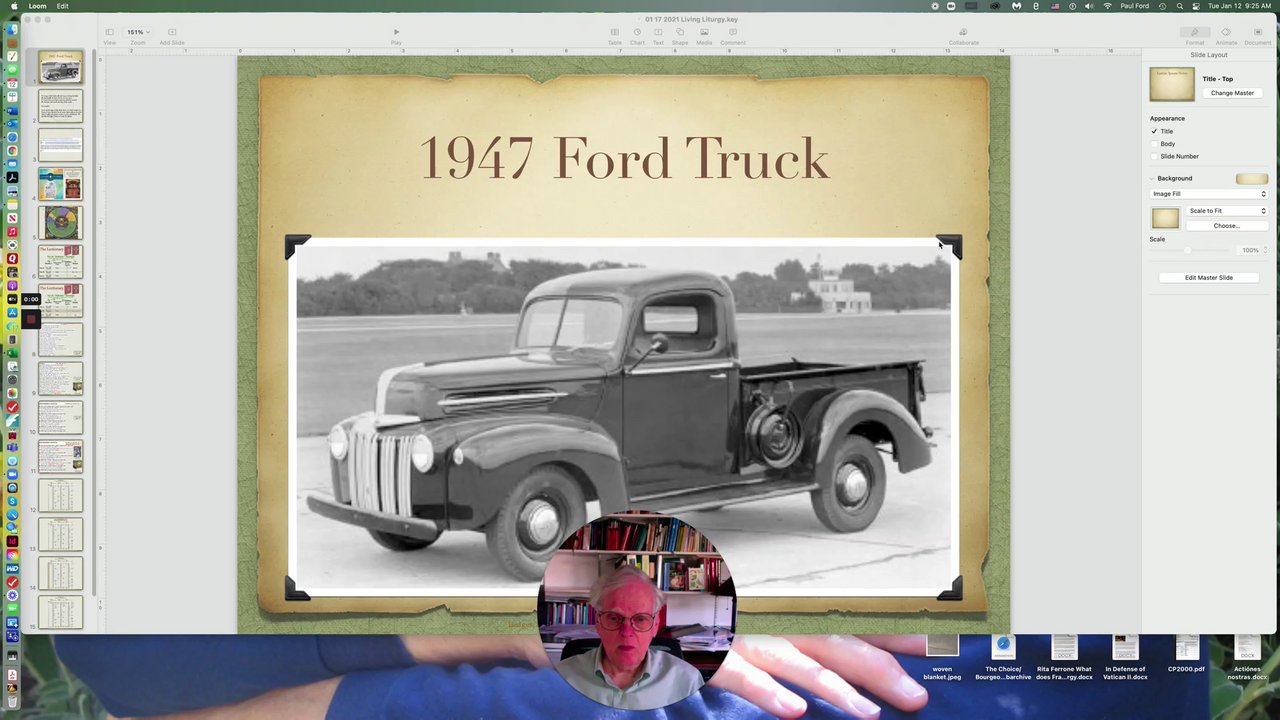
Task: Open the Edit menu in menu bar
Action: pyautogui.click(x=62, y=6)
